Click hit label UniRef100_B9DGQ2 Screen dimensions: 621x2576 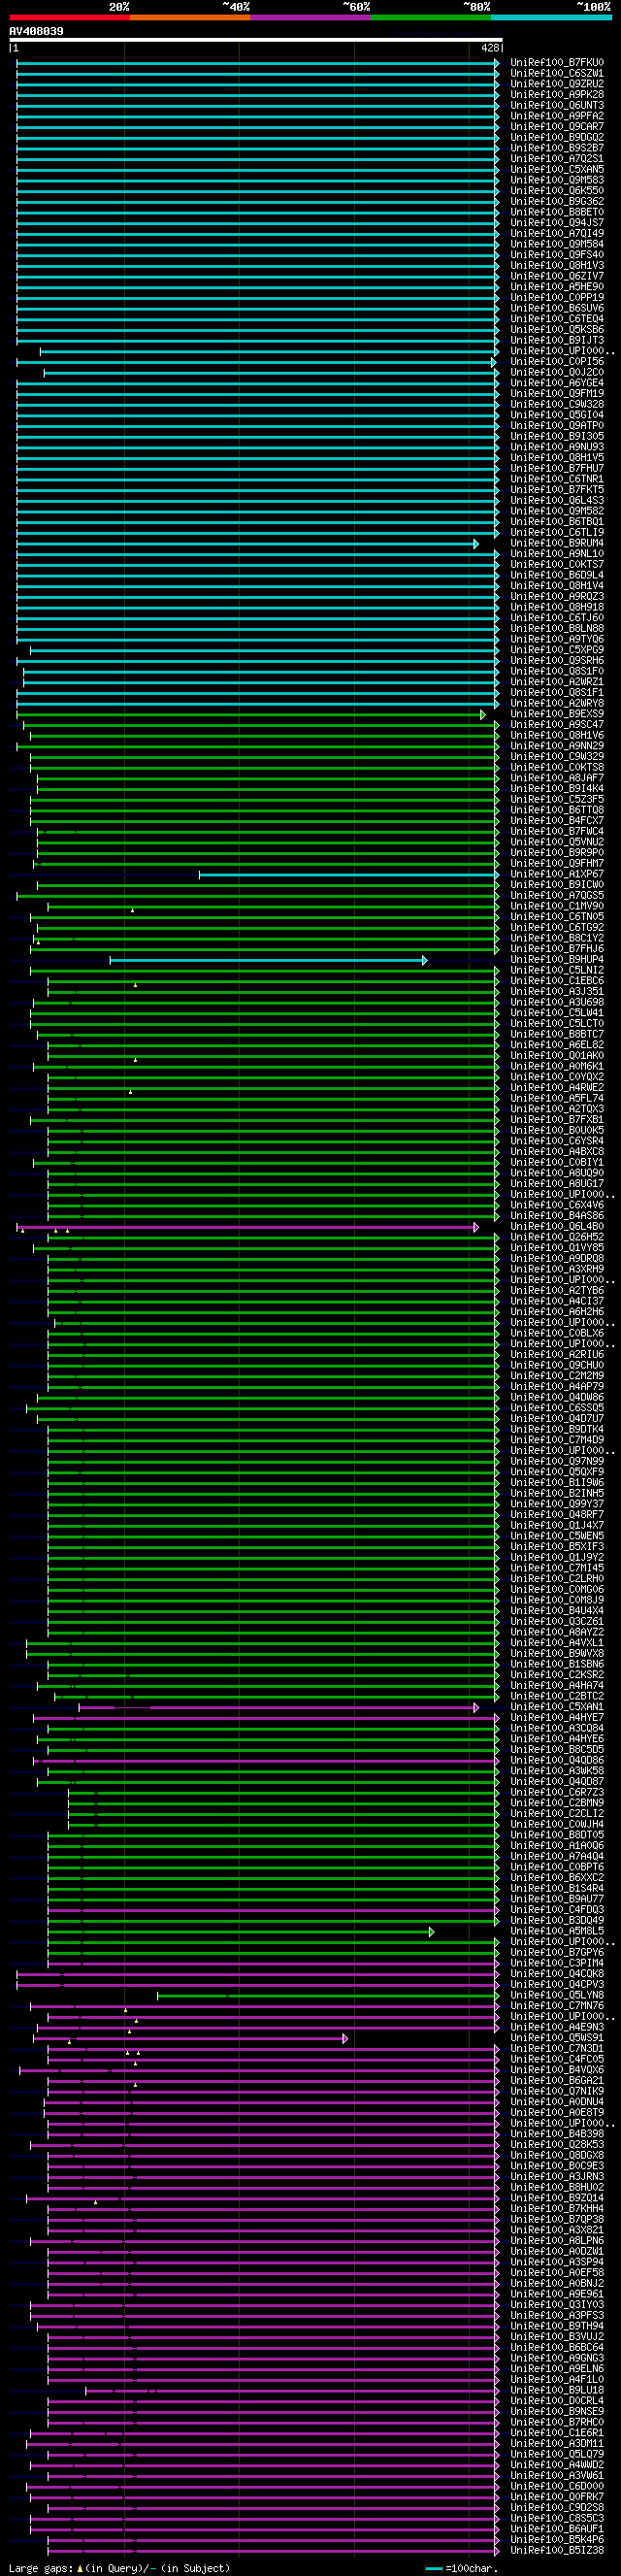(x=557, y=138)
